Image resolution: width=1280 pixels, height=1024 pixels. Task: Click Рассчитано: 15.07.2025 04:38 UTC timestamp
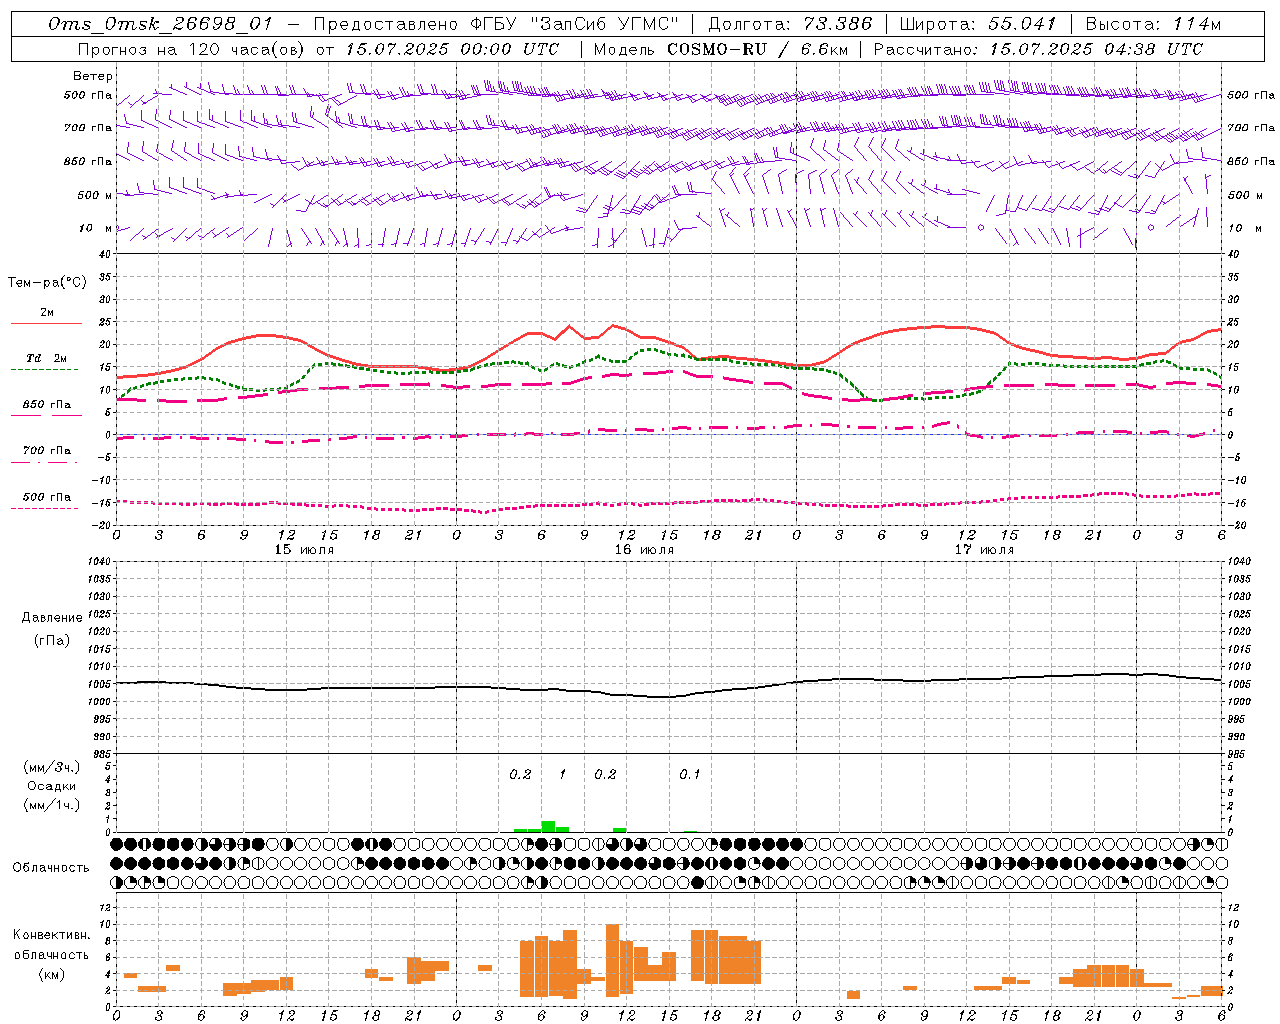[1039, 49]
